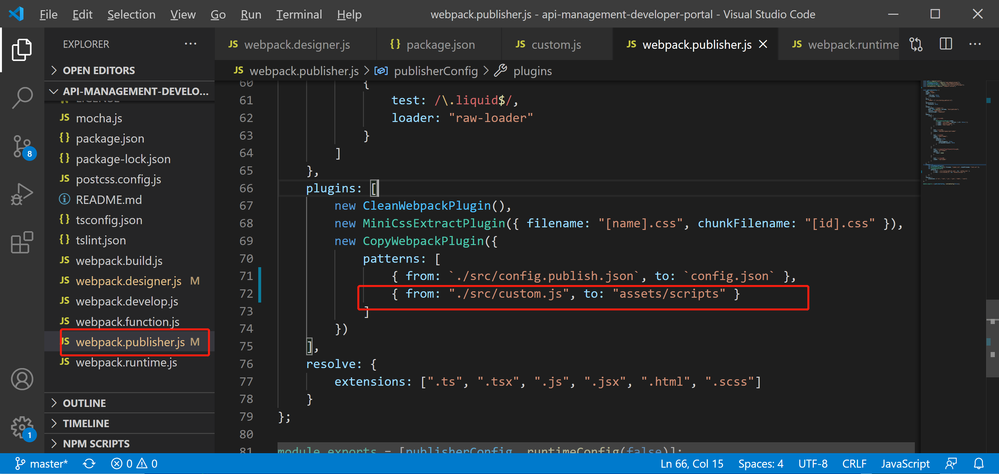Open the Manage gear menu
The image size is (999, 474).
23,427
